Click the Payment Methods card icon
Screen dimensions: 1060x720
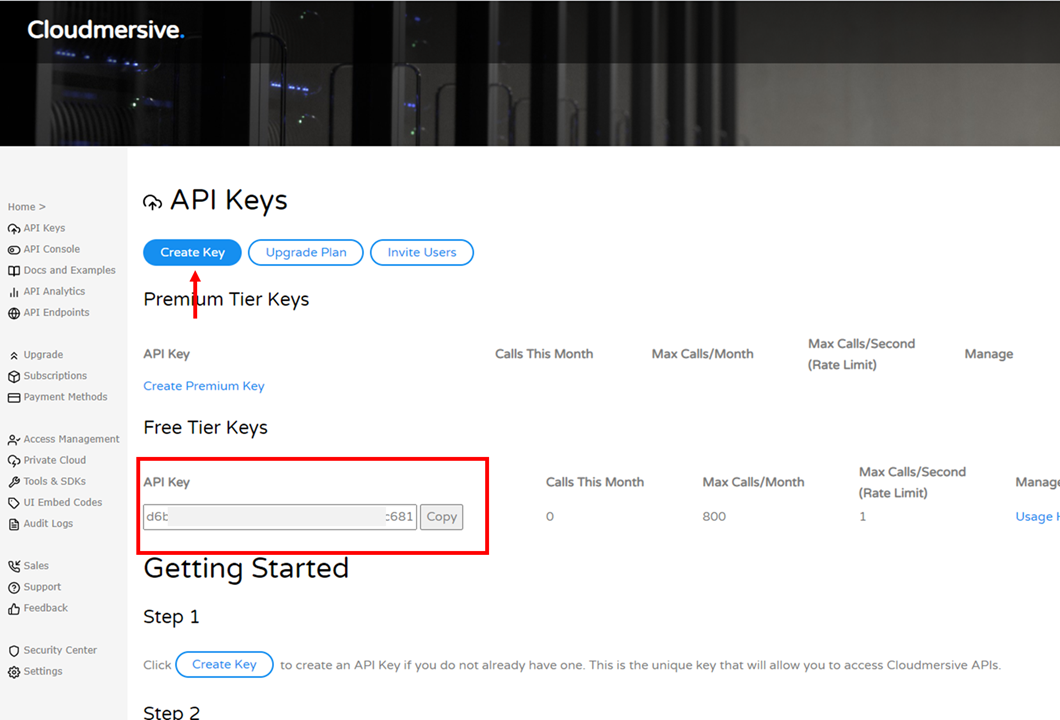[14, 398]
